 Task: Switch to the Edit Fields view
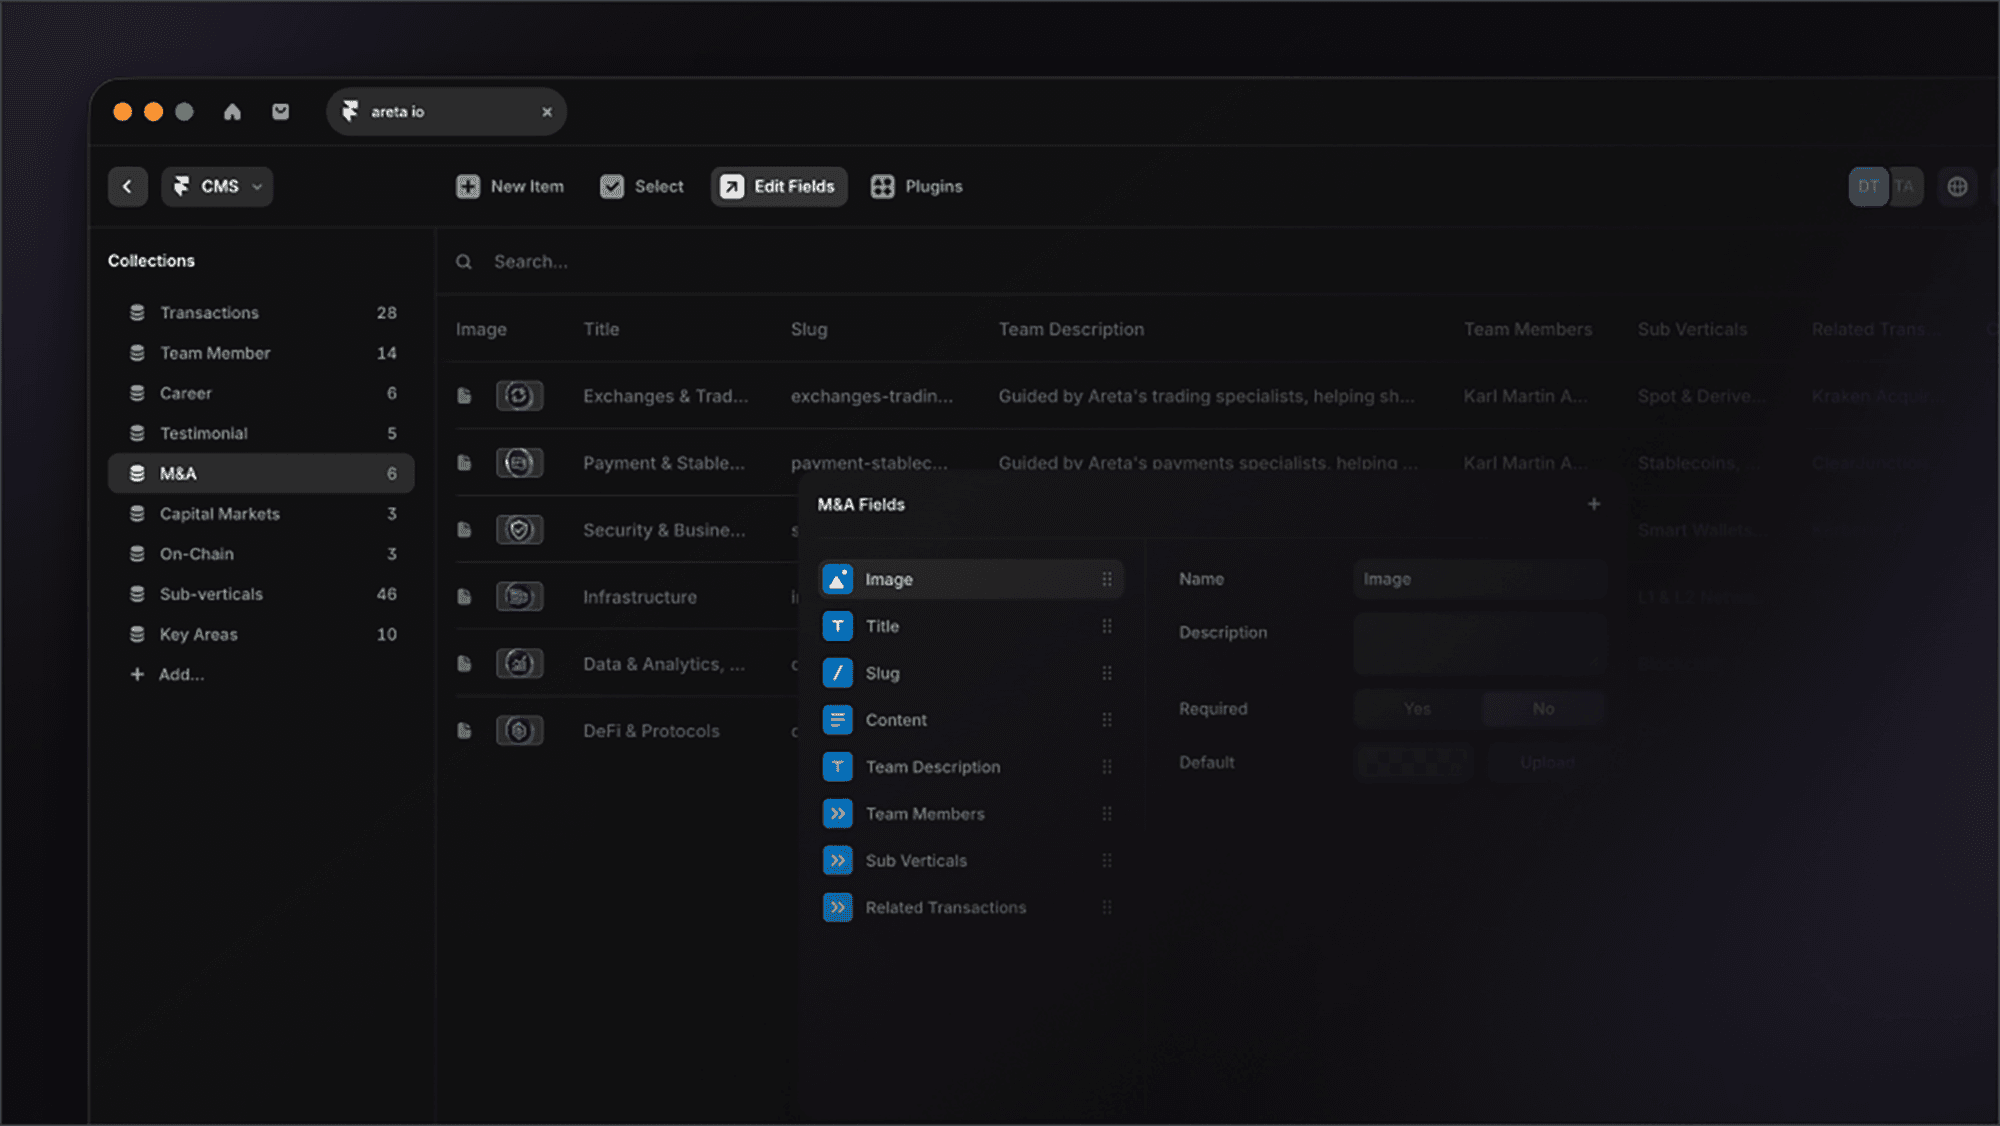(778, 186)
